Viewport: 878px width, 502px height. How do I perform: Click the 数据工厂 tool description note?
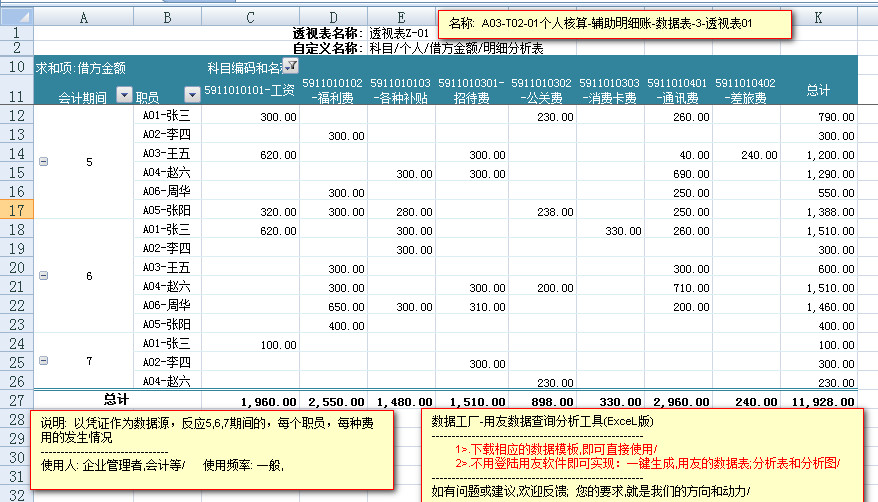coord(641,456)
